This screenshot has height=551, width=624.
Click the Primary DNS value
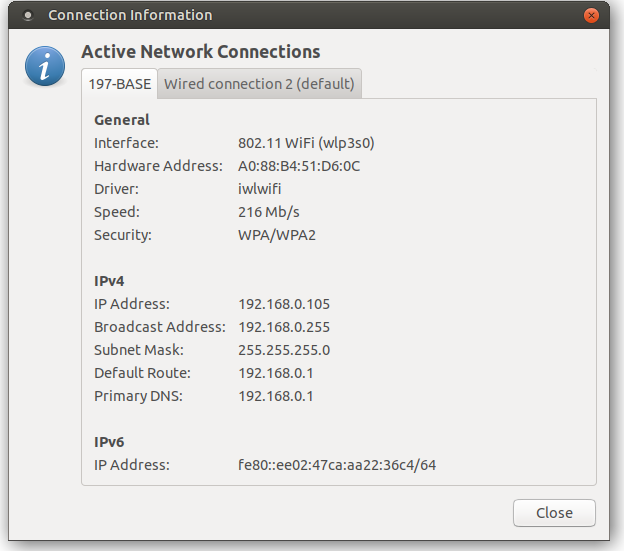coord(276,396)
